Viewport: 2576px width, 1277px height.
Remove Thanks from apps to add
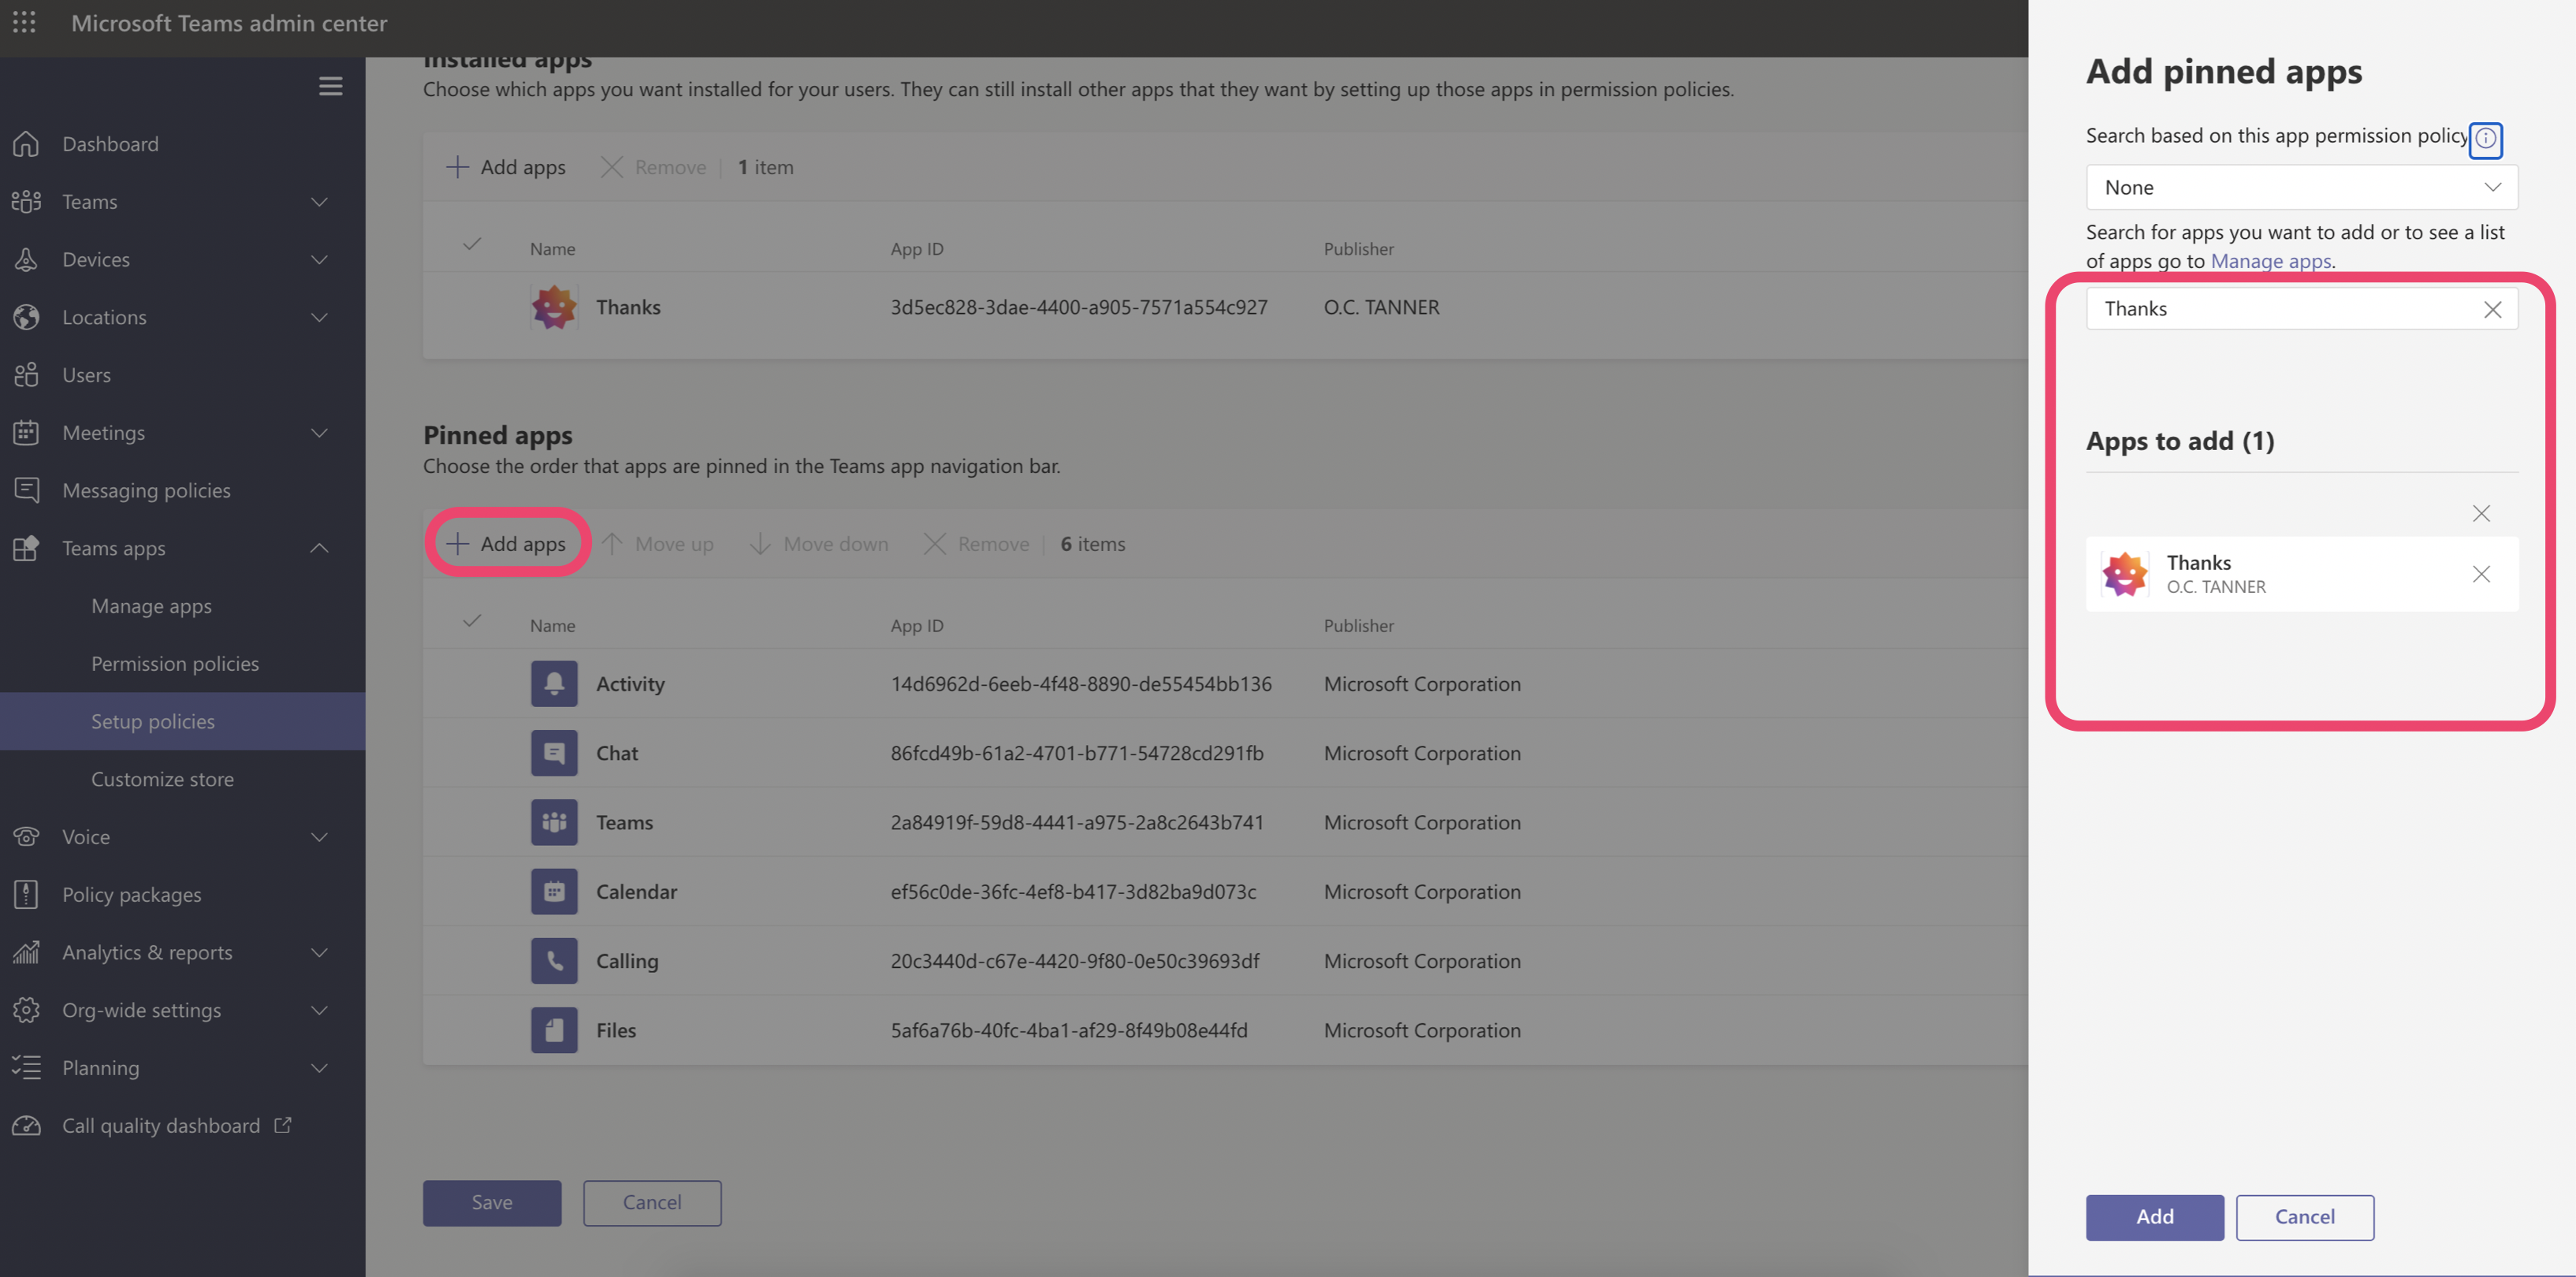click(2480, 574)
